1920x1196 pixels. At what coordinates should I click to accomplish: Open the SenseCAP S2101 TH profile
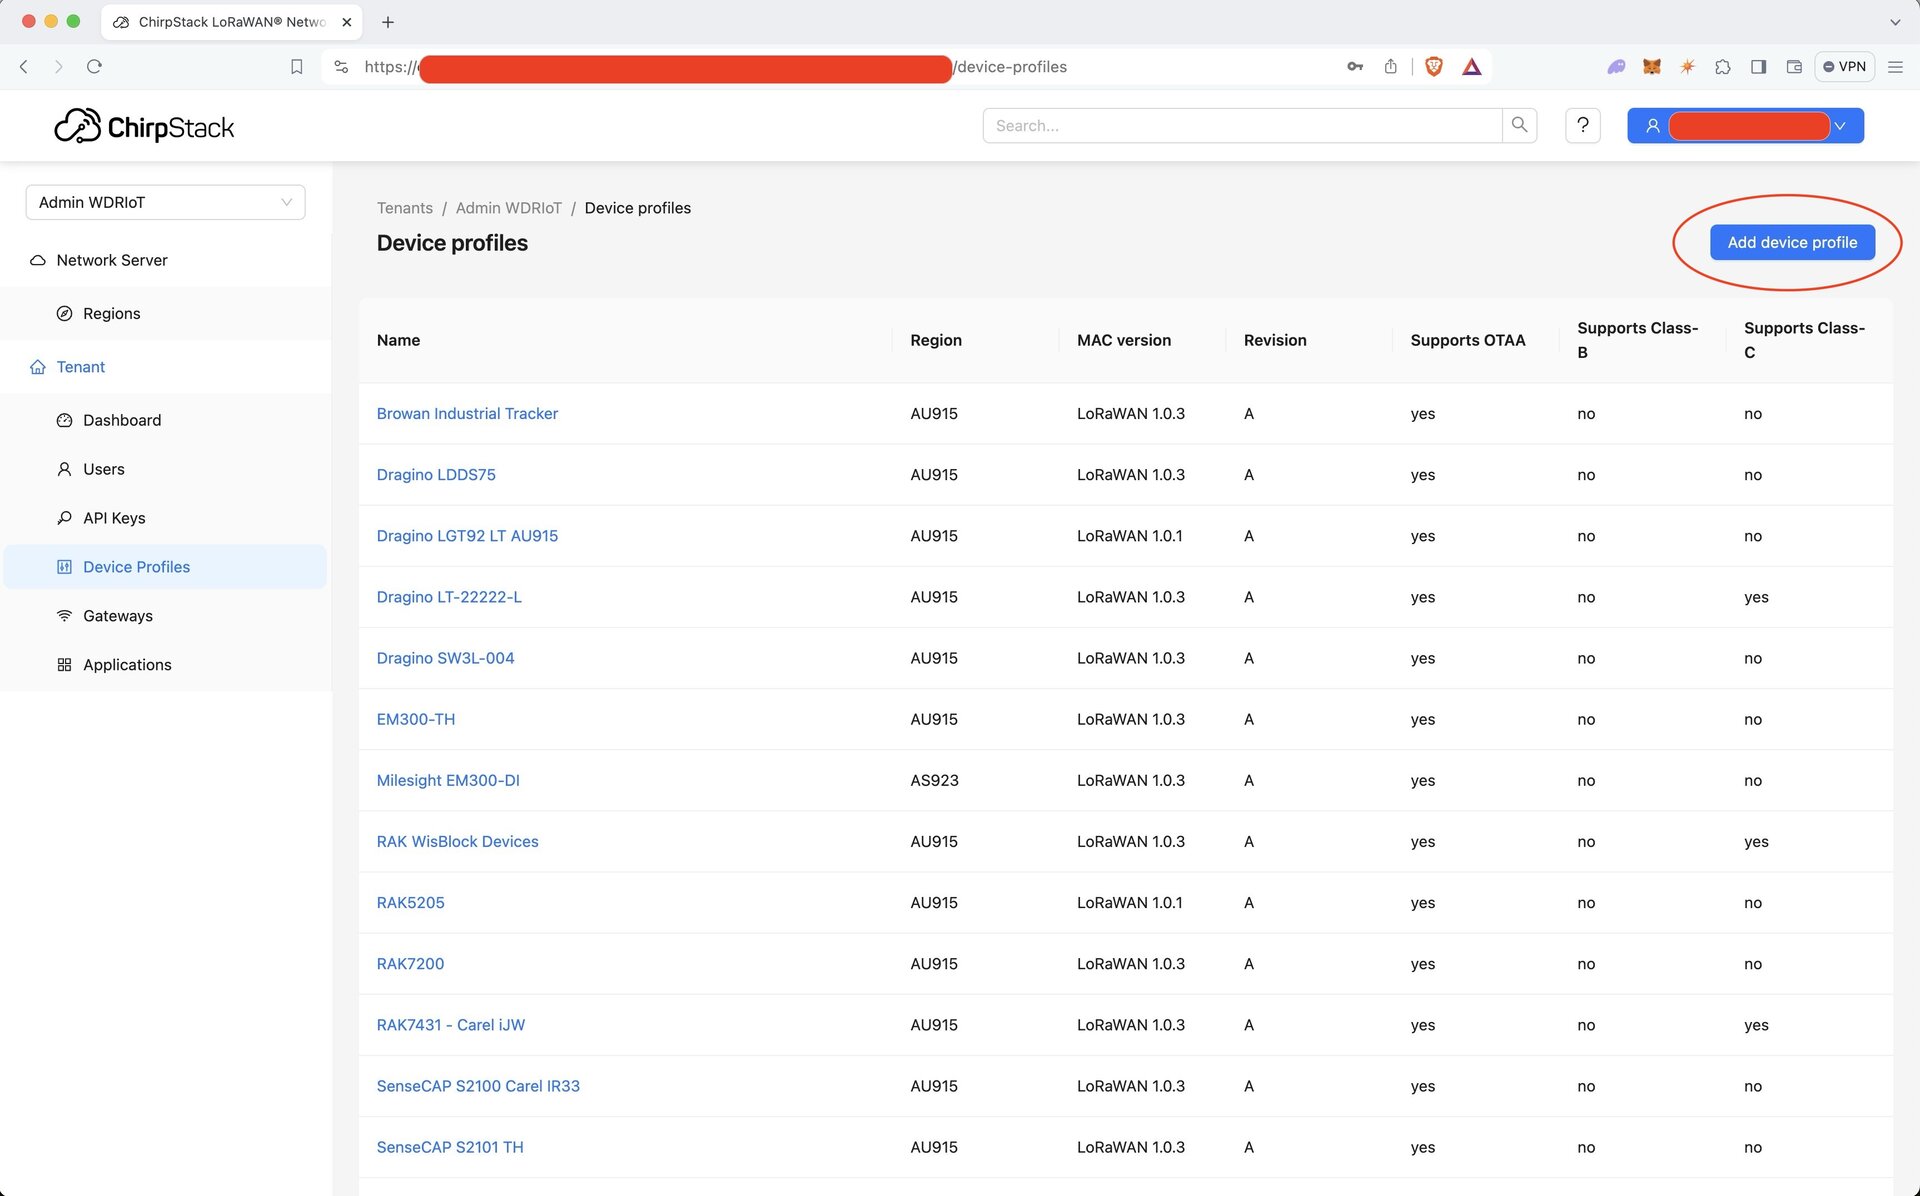pos(450,1147)
